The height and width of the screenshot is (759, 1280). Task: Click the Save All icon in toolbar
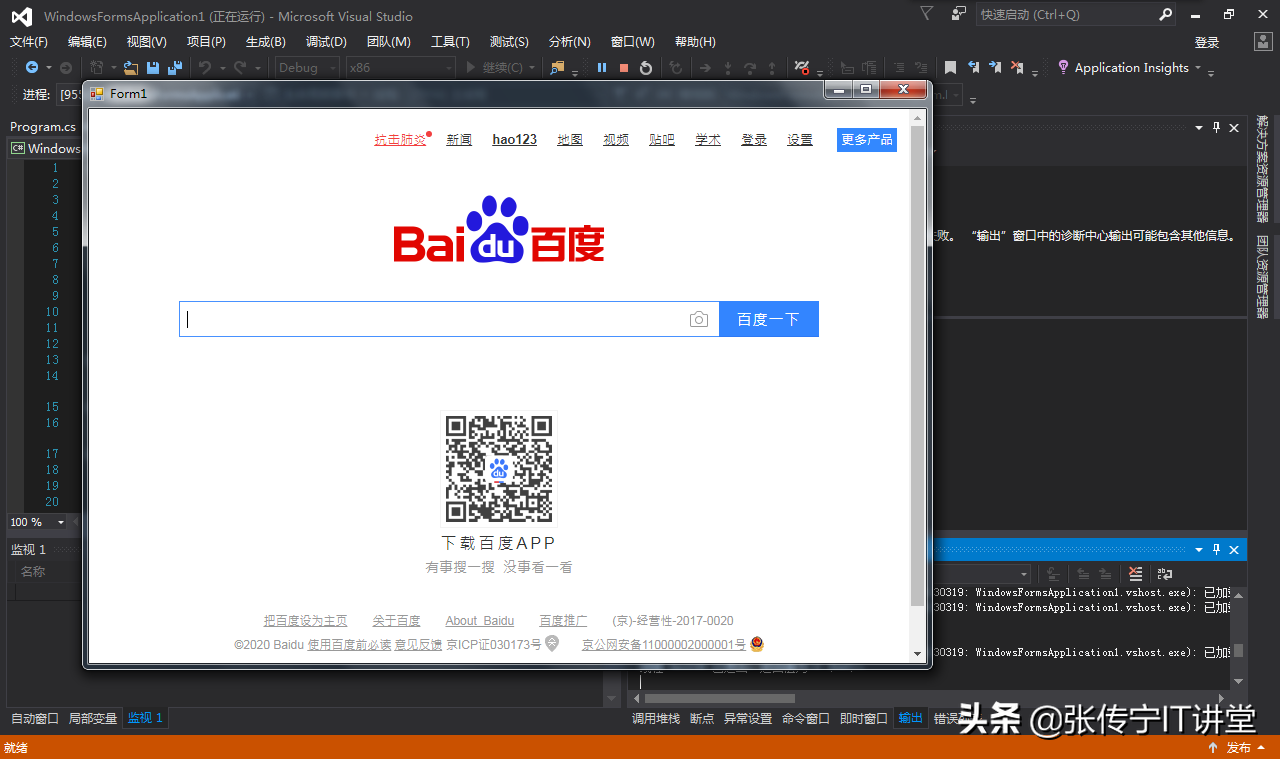point(175,68)
